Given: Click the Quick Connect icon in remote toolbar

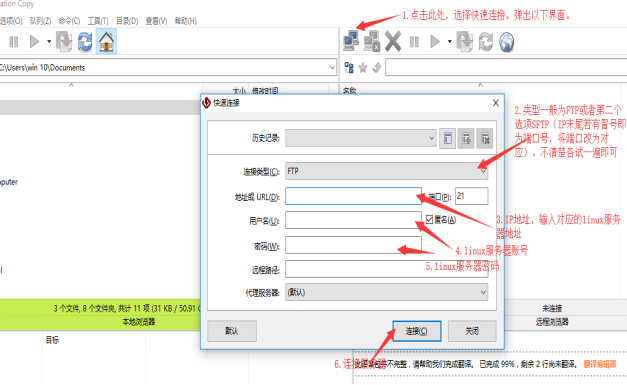Looking at the screenshot, I should click(x=351, y=41).
